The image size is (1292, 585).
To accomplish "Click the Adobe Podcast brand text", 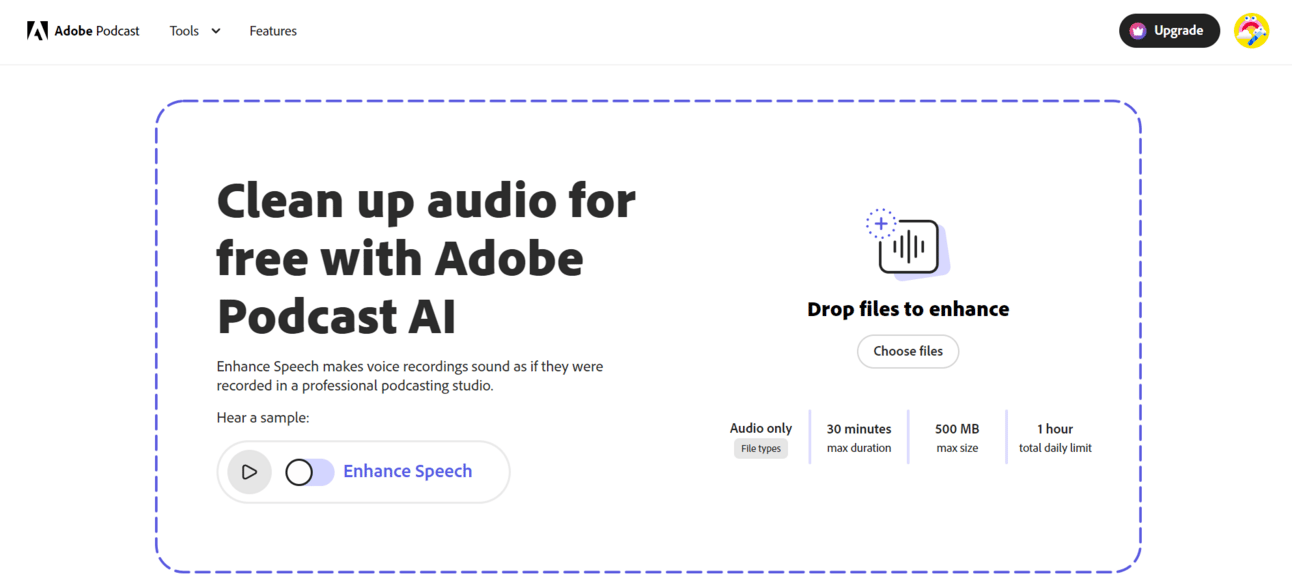I will click(97, 31).
